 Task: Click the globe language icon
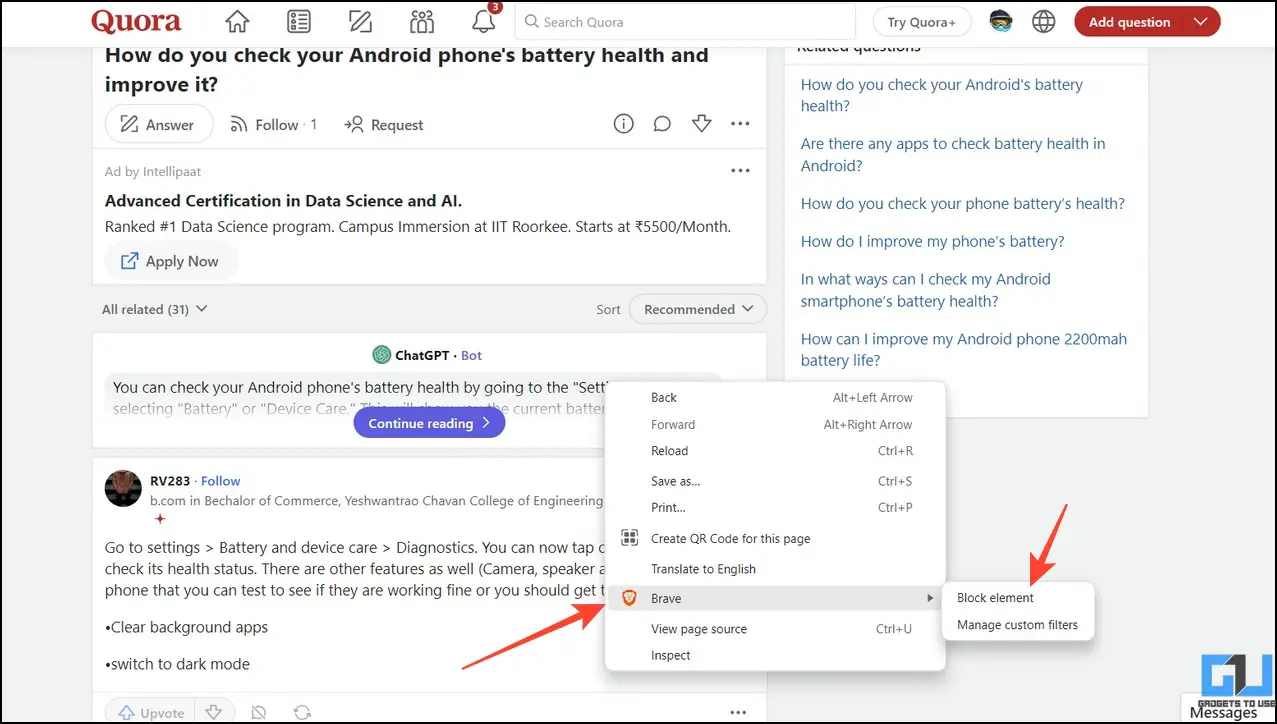[1044, 21]
